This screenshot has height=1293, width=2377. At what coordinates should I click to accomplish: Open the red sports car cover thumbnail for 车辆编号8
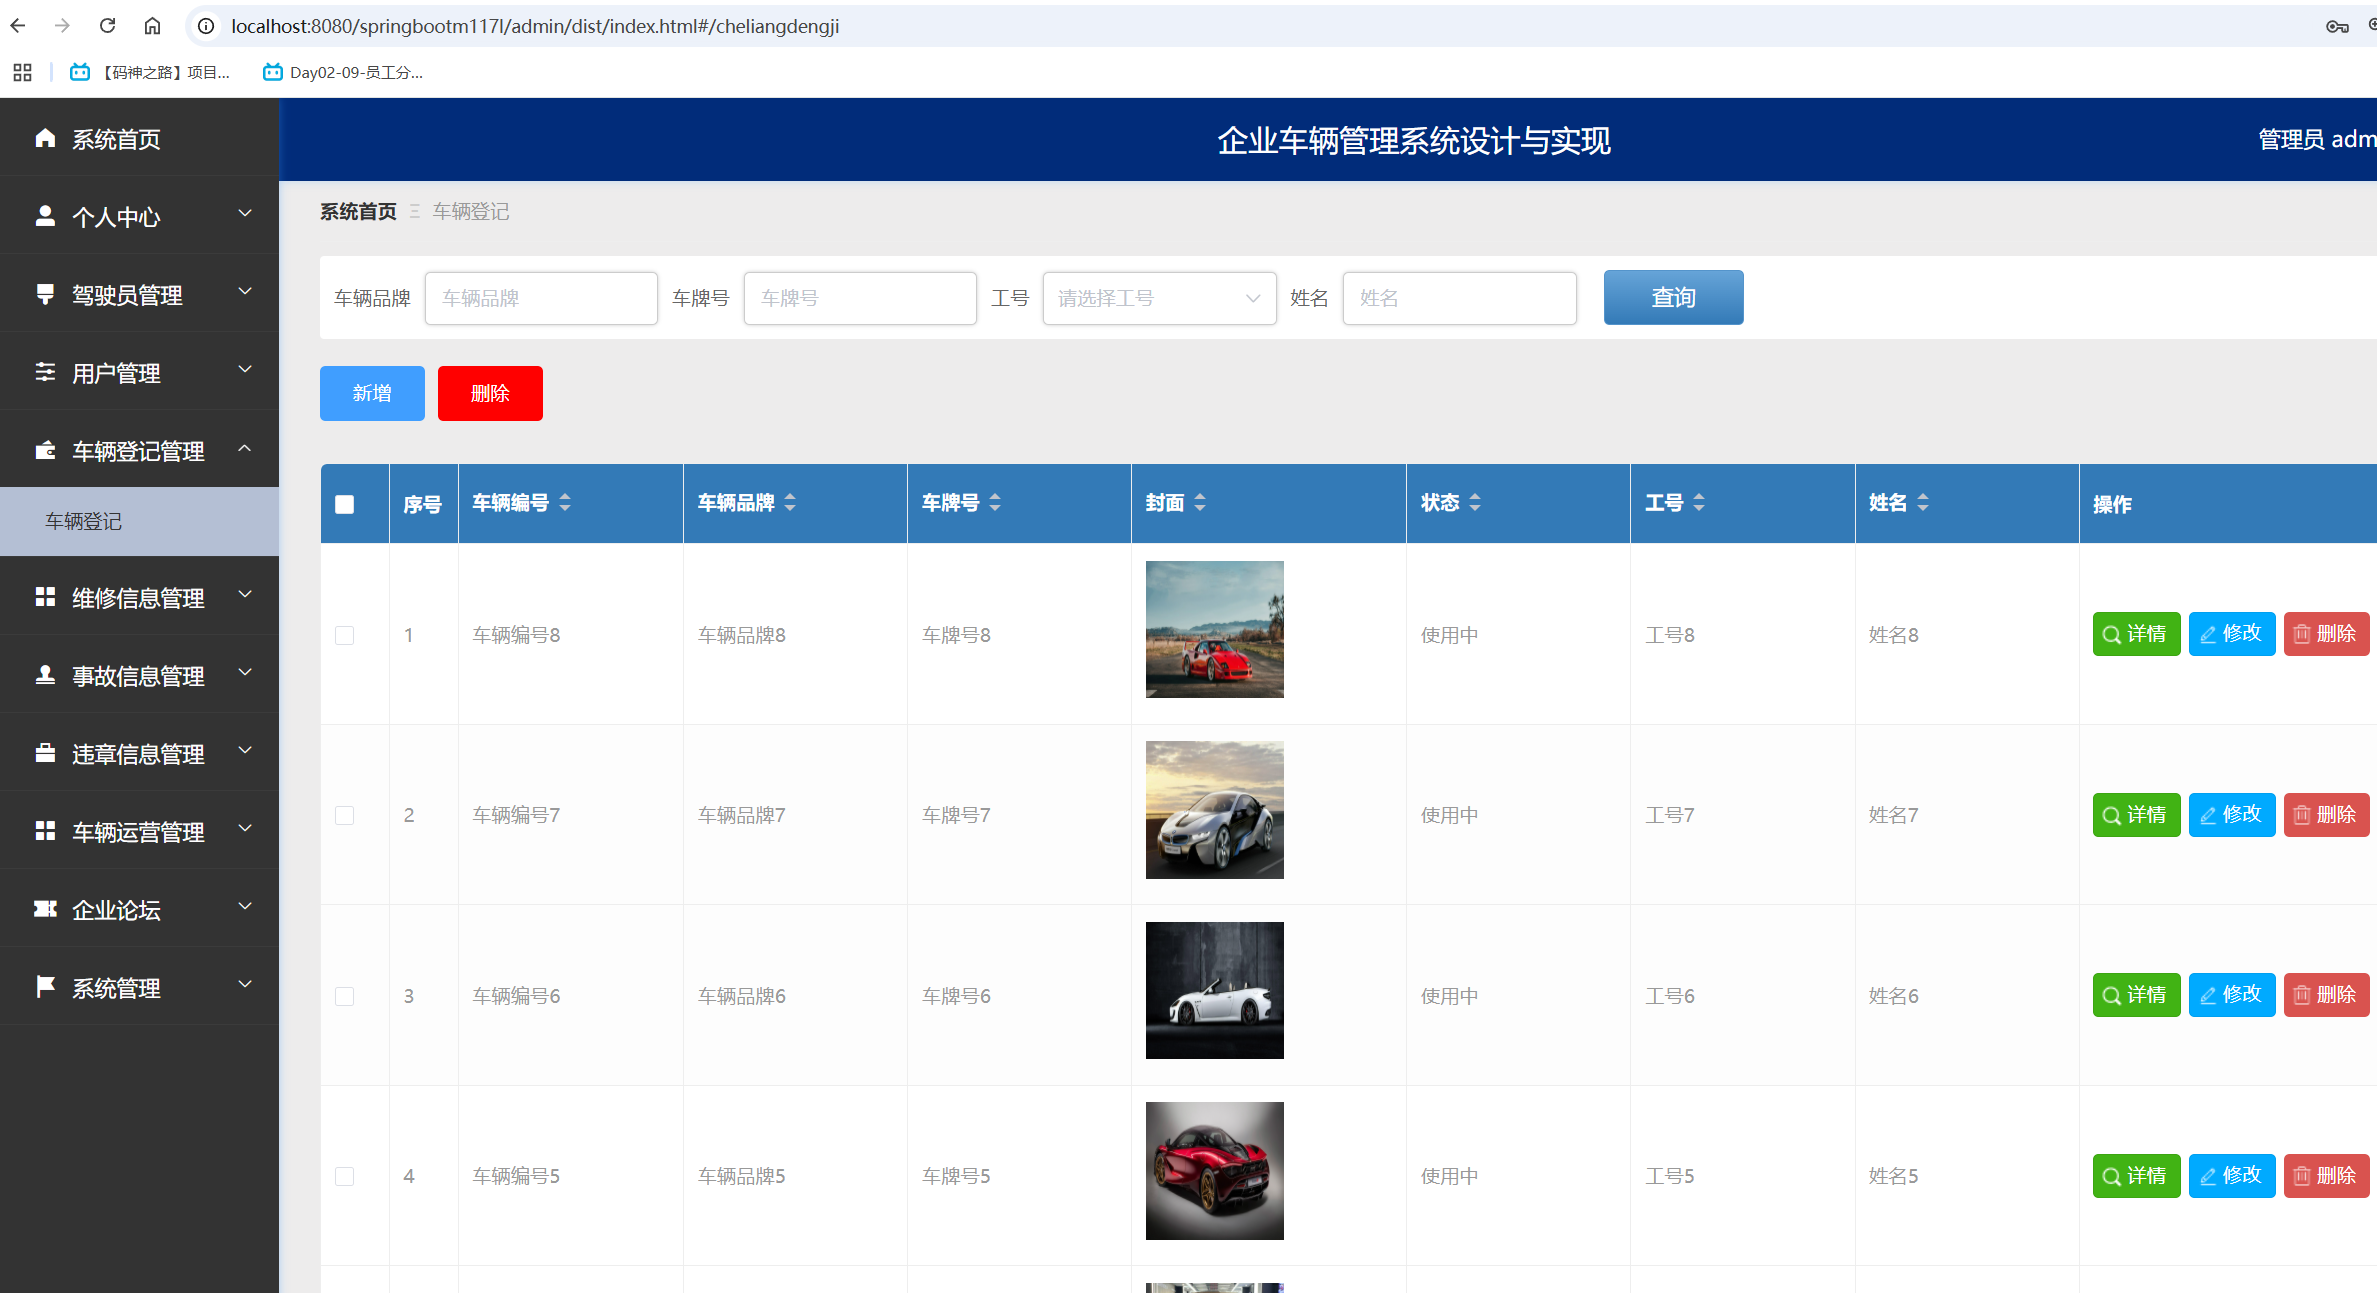1214,629
